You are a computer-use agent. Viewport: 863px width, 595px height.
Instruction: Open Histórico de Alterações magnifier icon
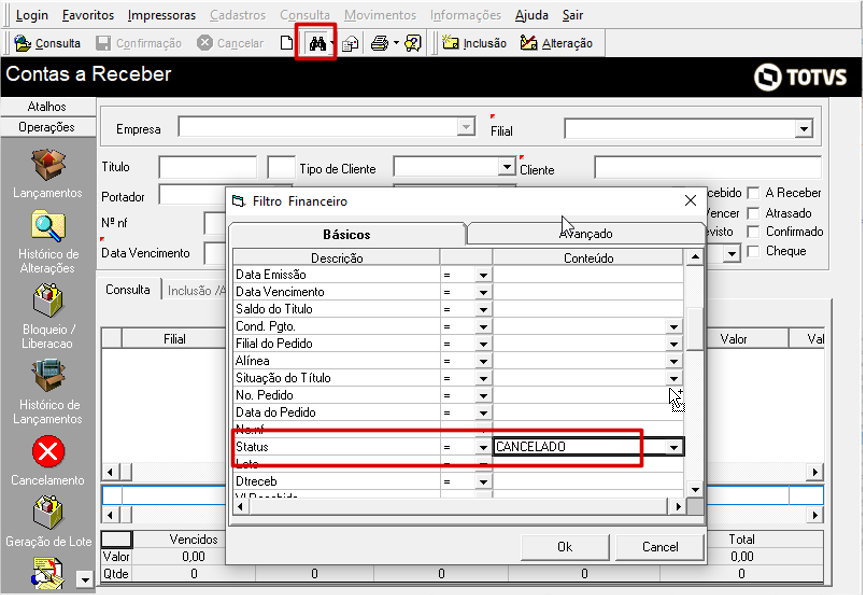click(x=48, y=226)
